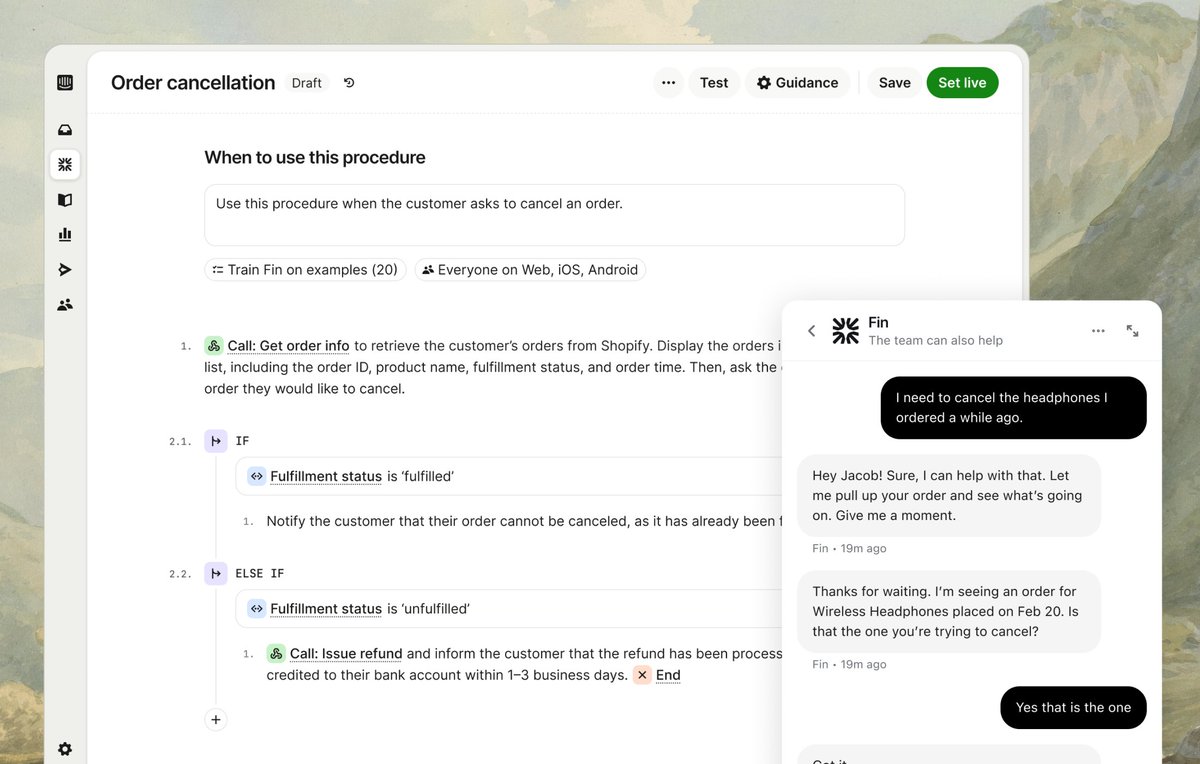The width and height of the screenshot is (1200, 764).
Task: Click the 'Hey Jacob! Sure, I can help' message
Action: point(949,495)
